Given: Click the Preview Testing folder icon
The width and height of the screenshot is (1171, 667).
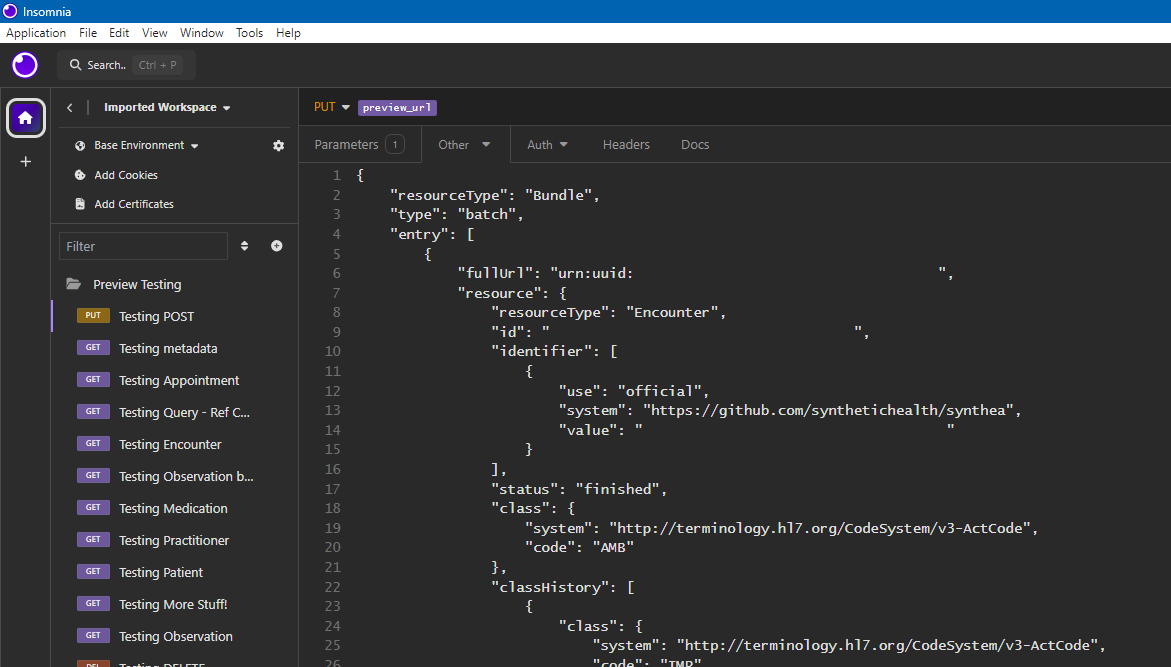Looking at the screenshot, I should click(x=73, y=284).
